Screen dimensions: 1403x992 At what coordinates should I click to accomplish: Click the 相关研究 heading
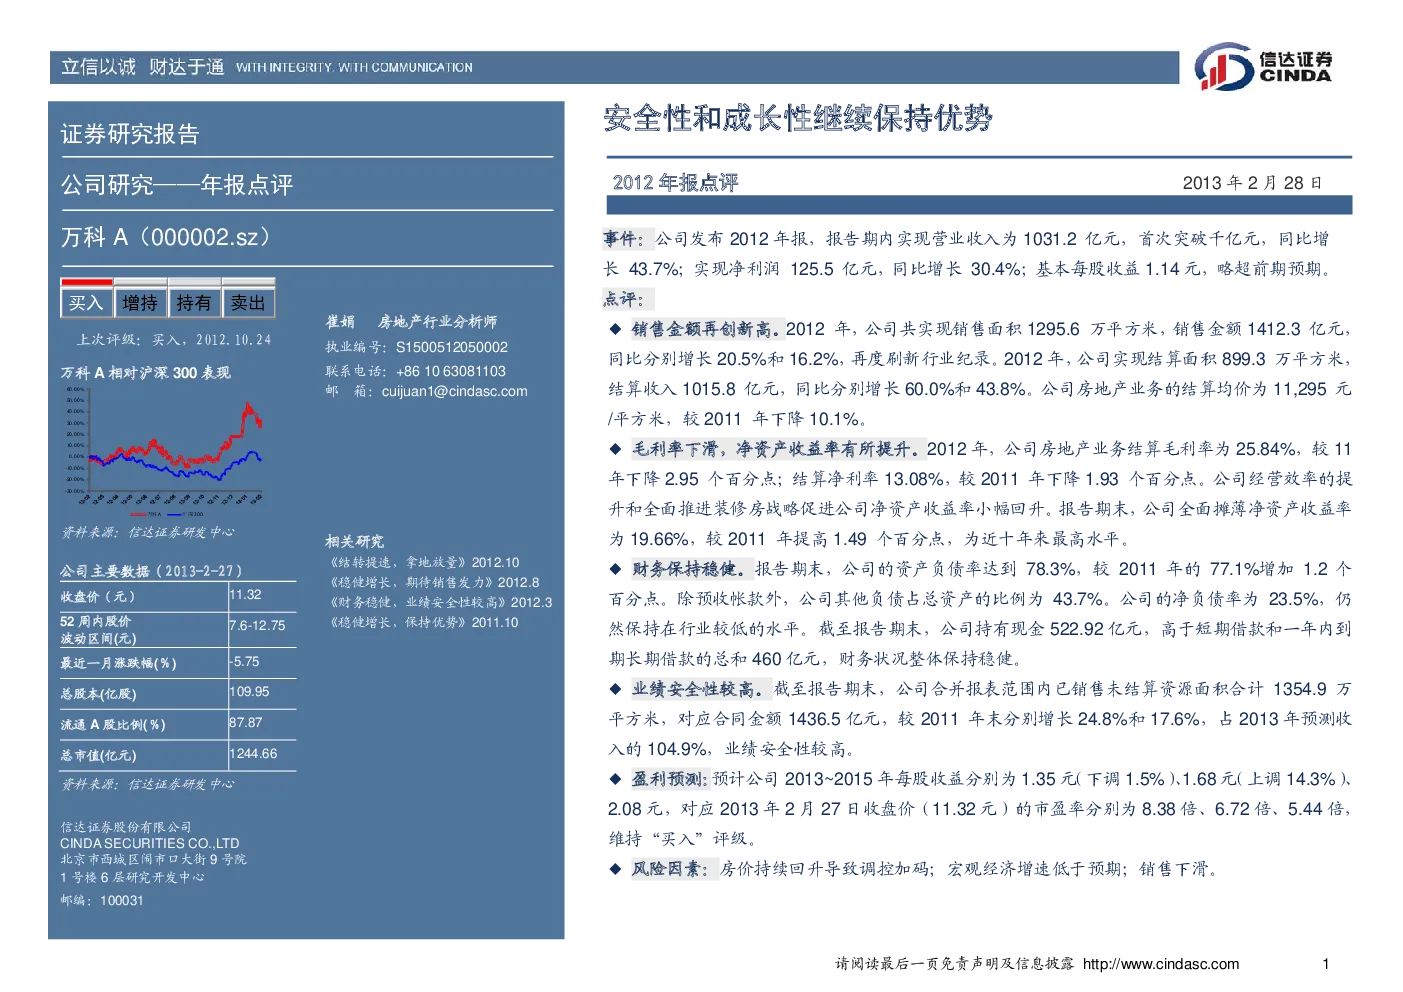point(354,541)
